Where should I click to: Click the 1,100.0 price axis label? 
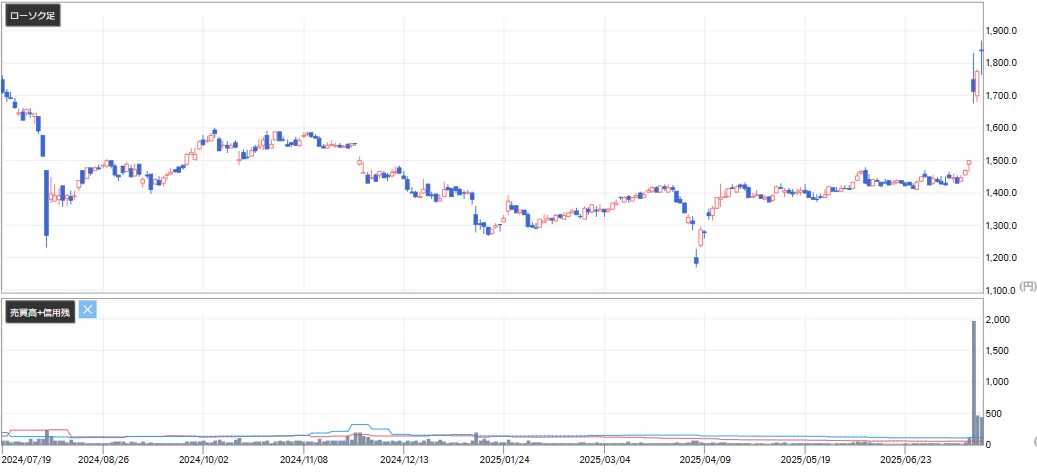tap(1001, 290)
